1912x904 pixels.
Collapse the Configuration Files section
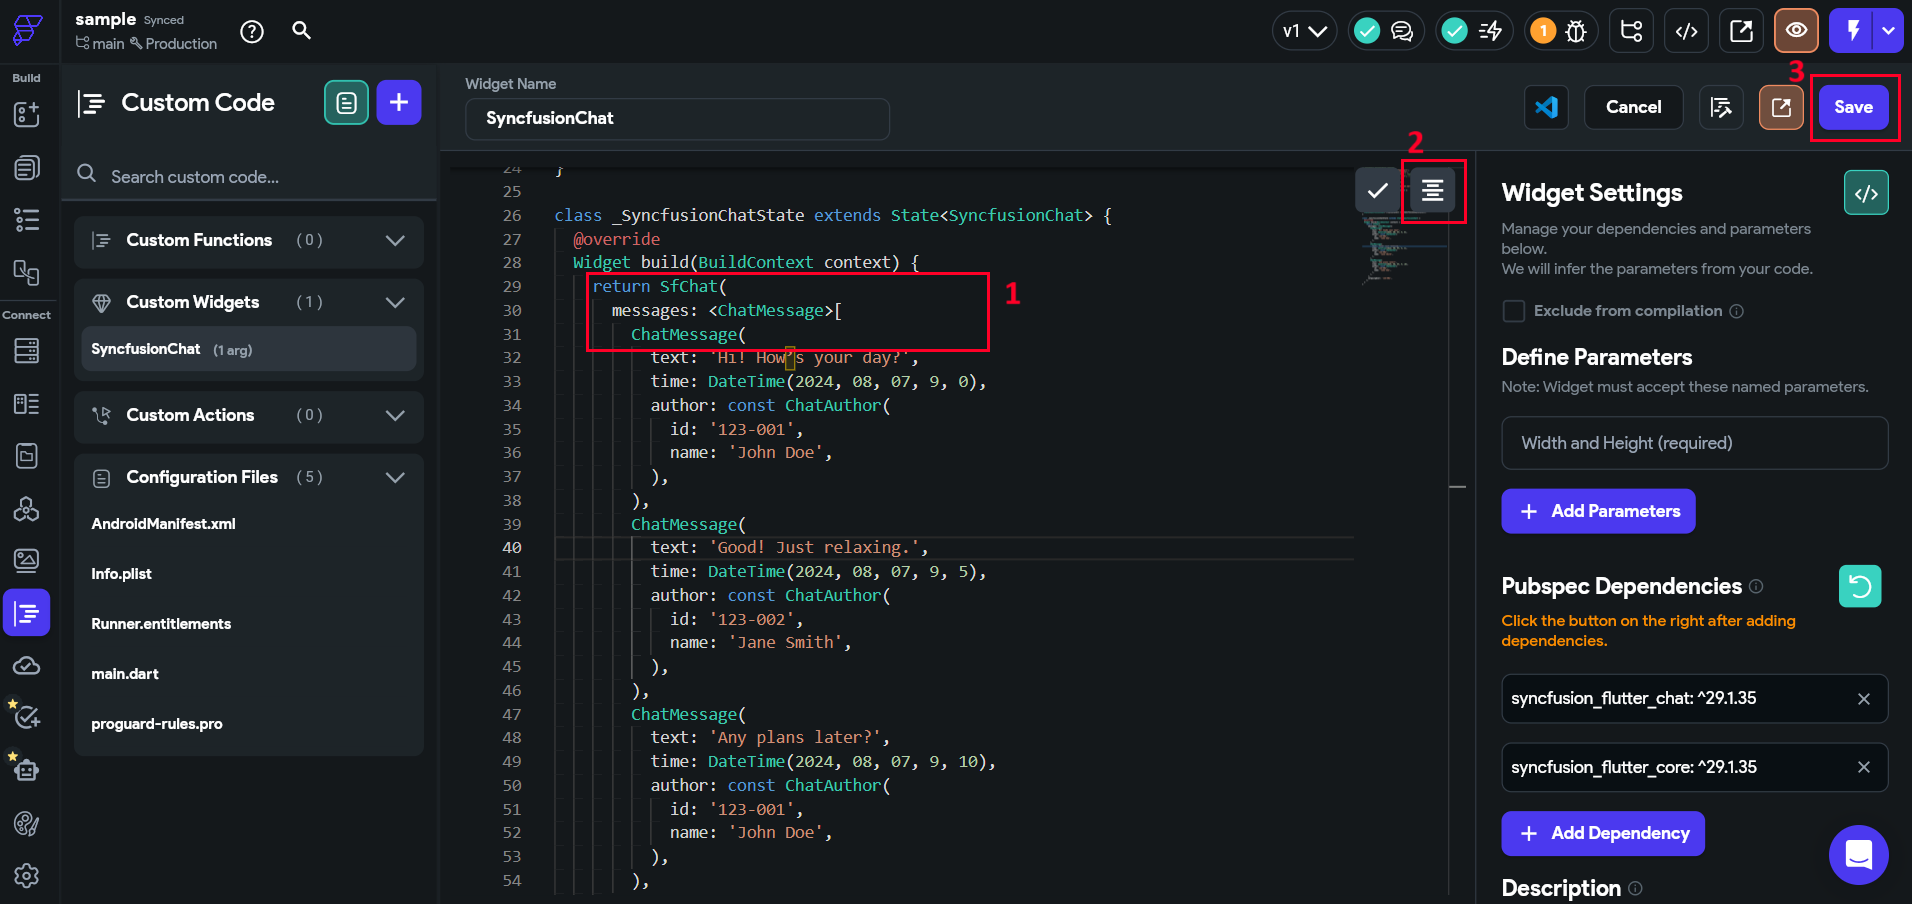pyautogui.click(x=394, y=478)
